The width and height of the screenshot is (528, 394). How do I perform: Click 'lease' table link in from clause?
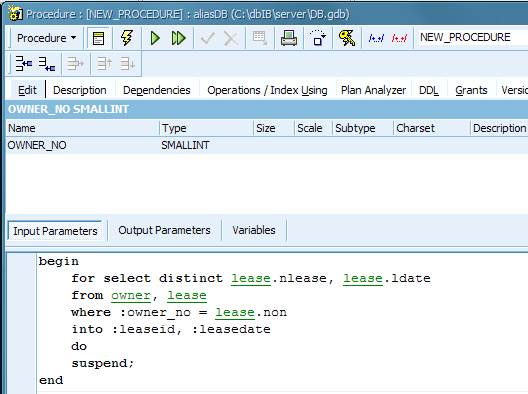pos(187,296)
